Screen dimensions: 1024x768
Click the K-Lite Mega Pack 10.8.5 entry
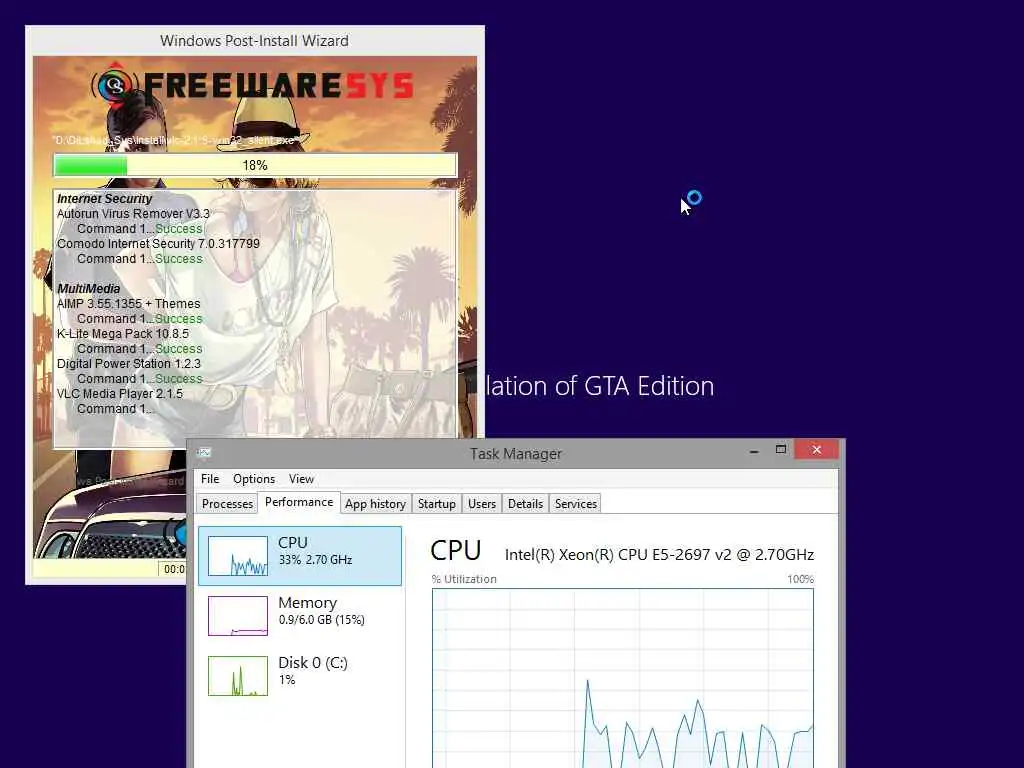[x=123, y=334]
